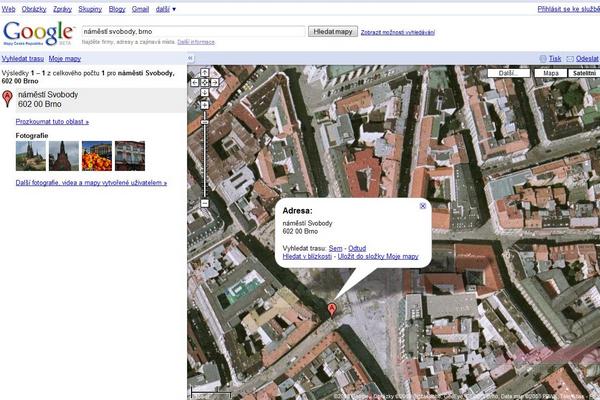The height and width of the screenshot is (400, 600).
Task: Click red marker A on the map
Action: (332, 309)
